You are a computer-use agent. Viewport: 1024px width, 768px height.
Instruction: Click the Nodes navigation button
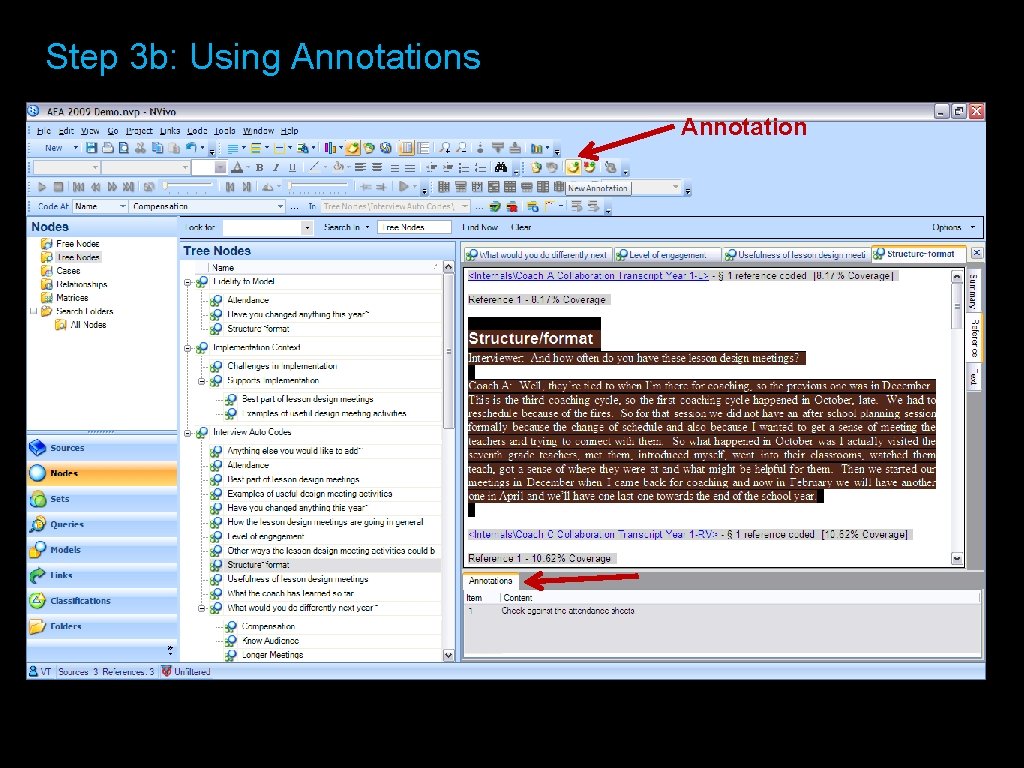102,473
